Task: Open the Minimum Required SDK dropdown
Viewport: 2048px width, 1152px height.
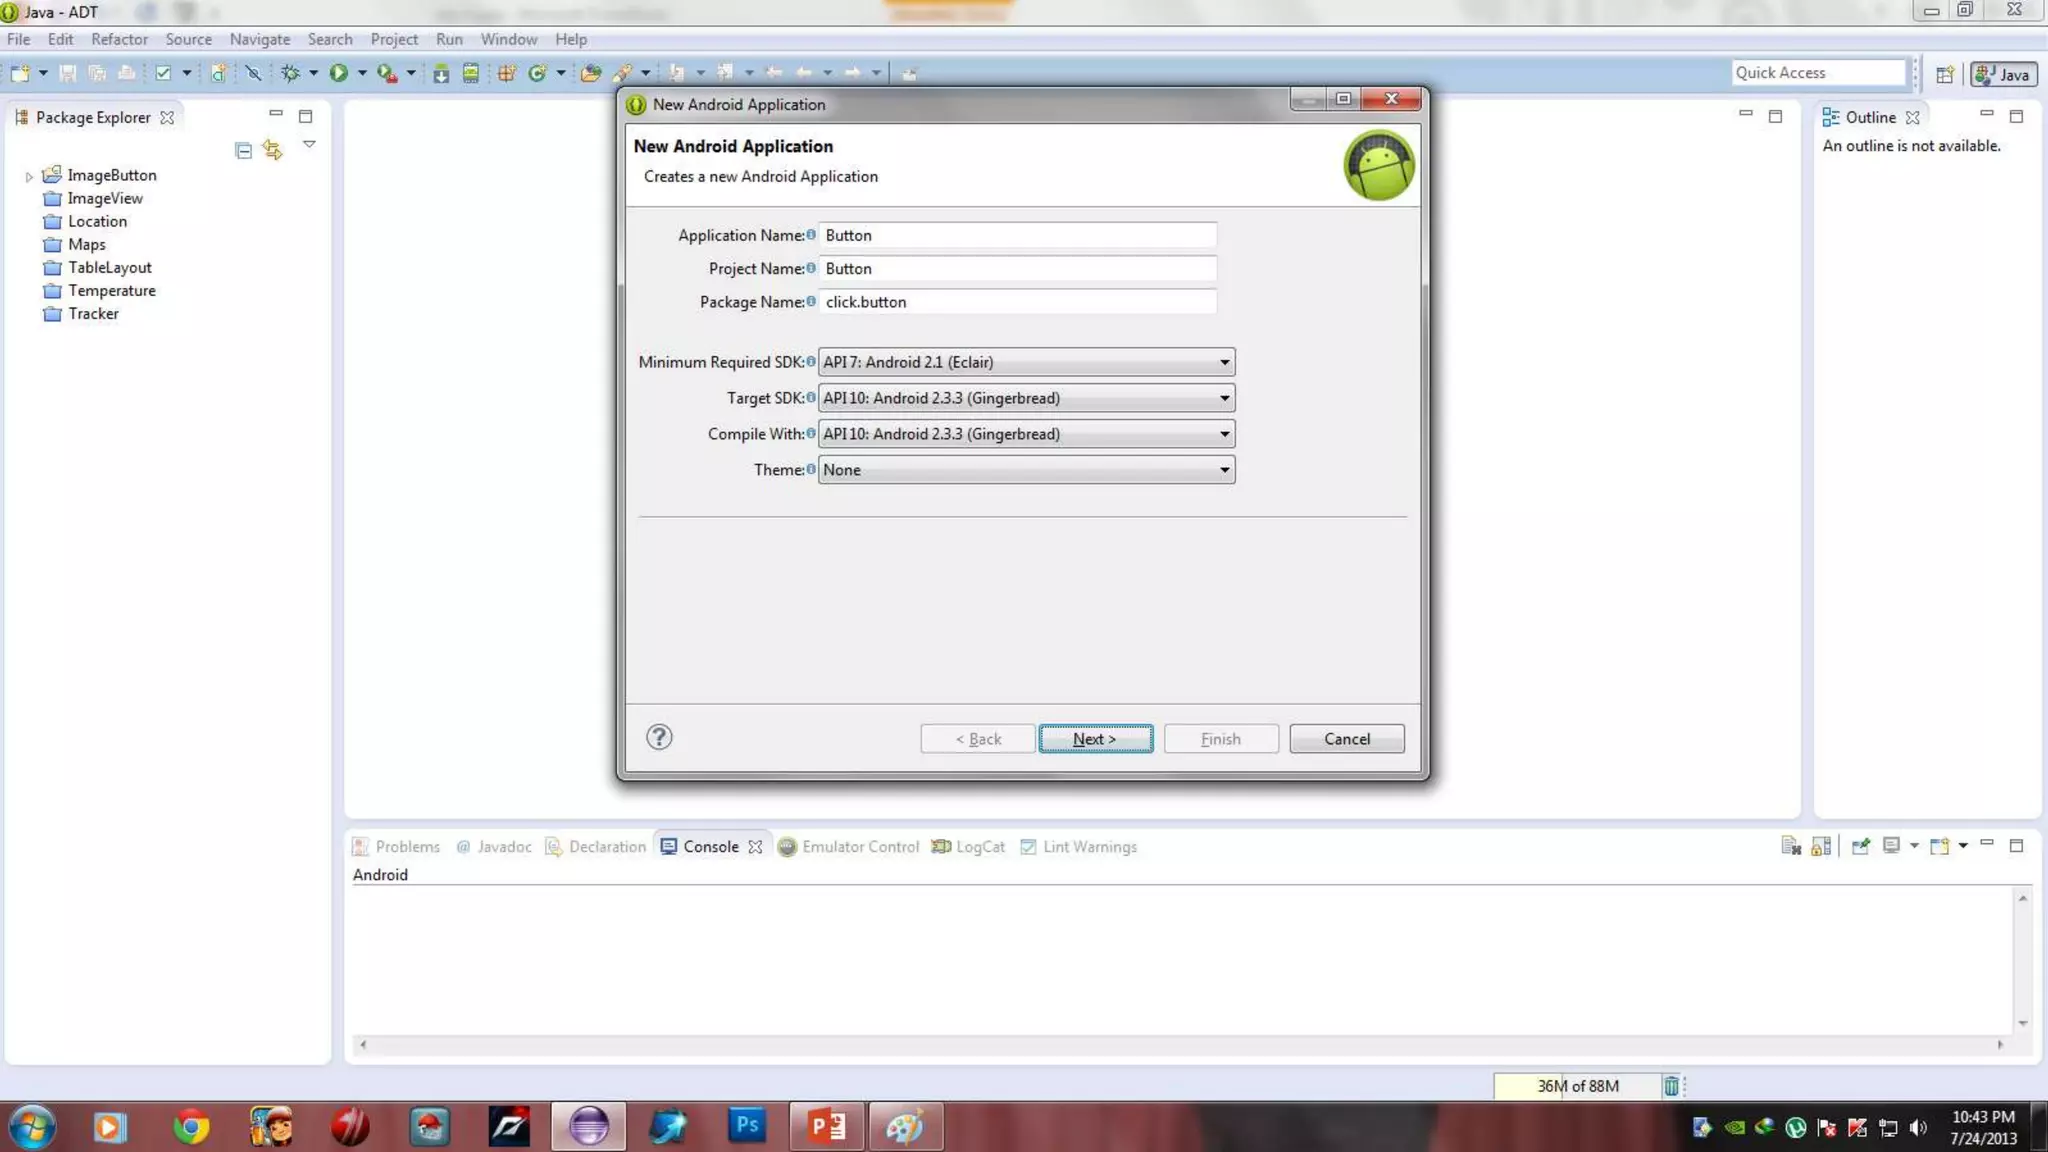Action: [1026, 362]
